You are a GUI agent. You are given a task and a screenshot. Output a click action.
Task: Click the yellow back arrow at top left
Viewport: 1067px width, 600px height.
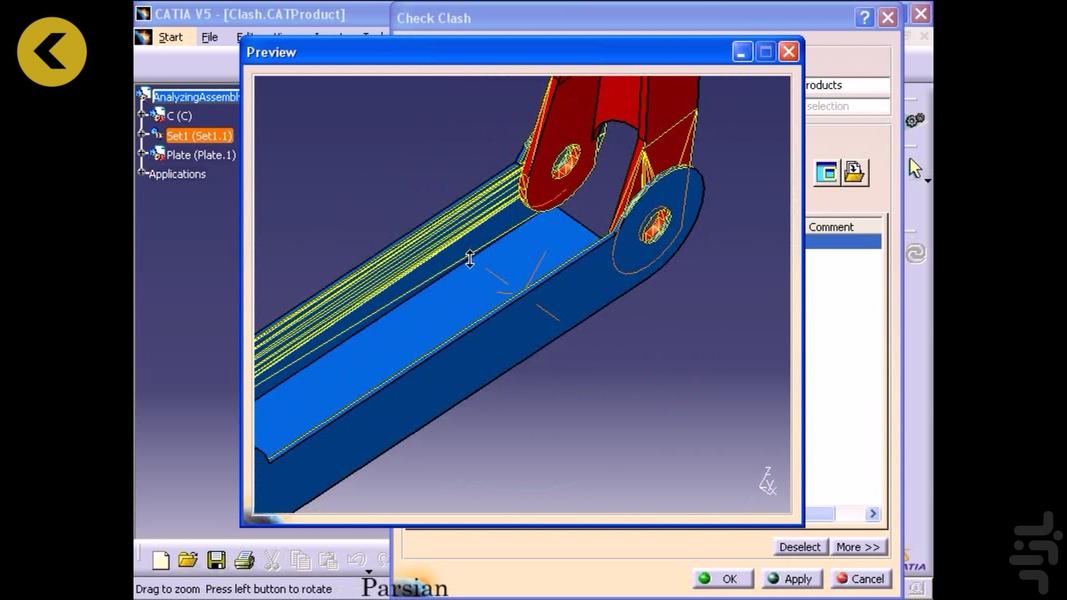51,51
